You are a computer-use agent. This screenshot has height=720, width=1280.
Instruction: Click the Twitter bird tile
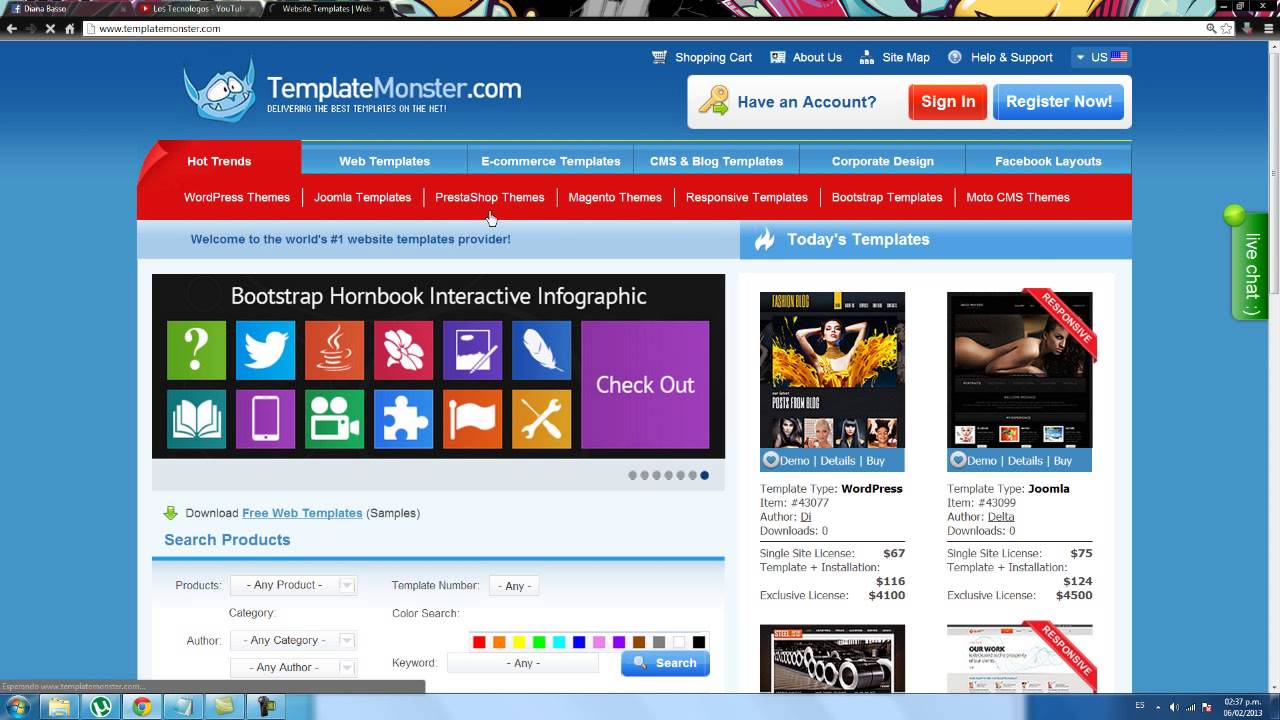265,350
